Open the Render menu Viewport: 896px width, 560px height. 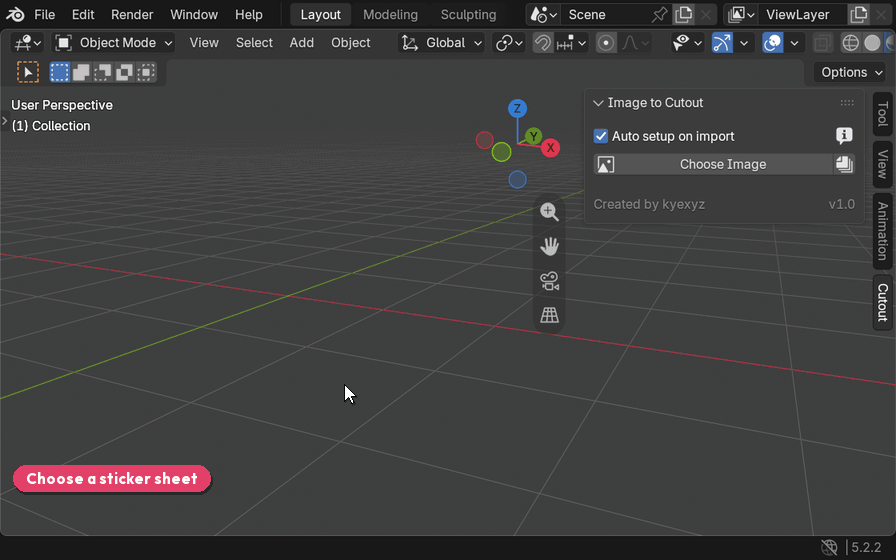(132, 14)
